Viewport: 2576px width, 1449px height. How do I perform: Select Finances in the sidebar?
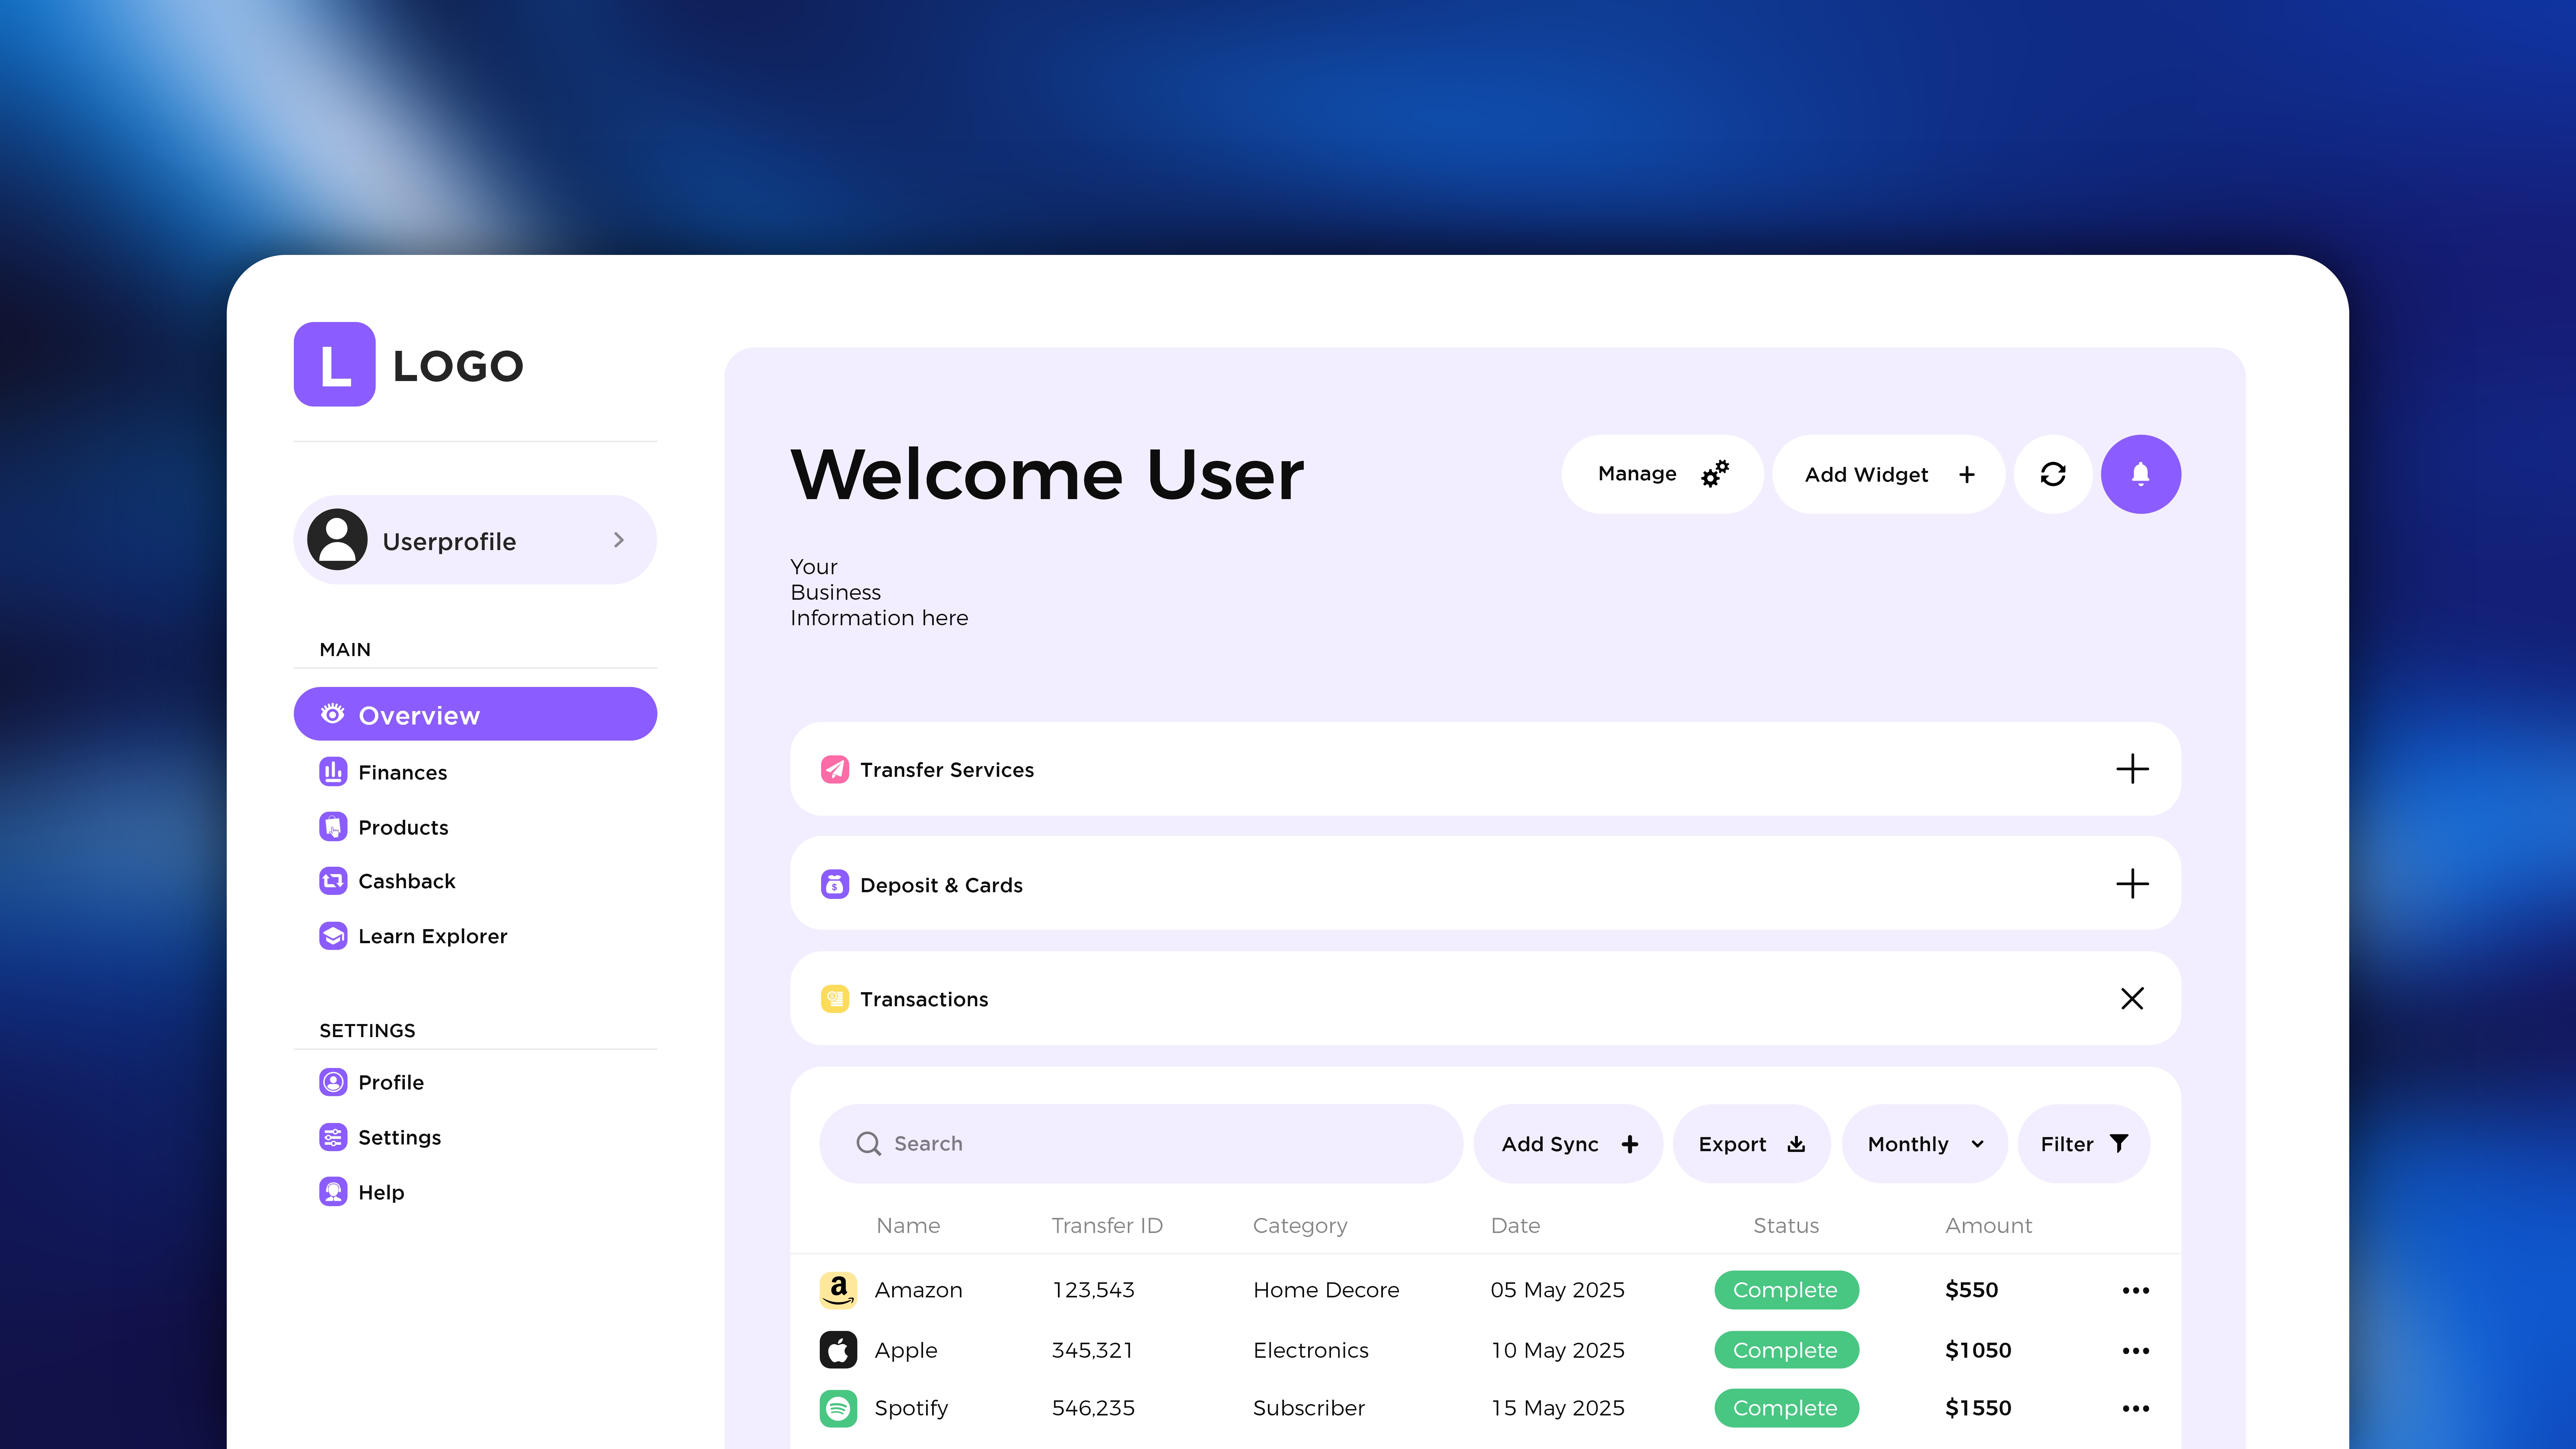(402, 772)
